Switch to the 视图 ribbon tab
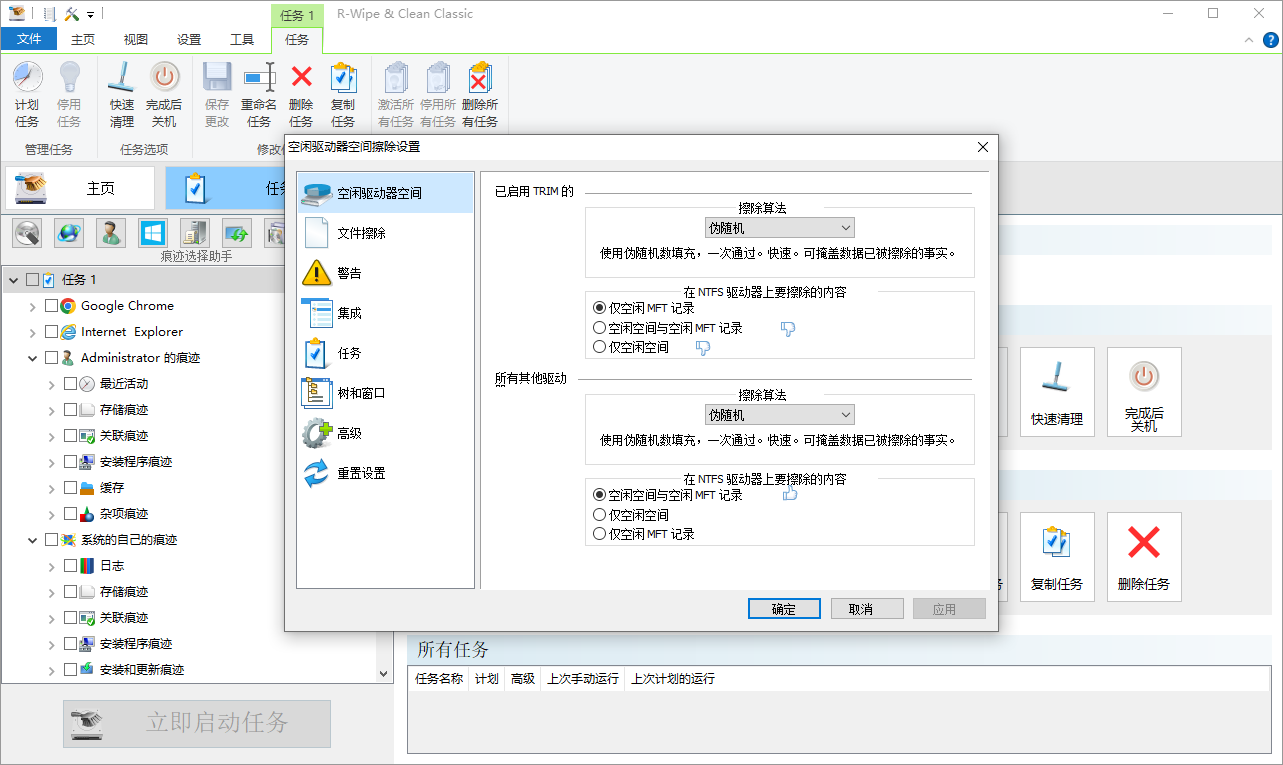The height and width of the screenshot is (765, 1283). (x=136, y=40)
